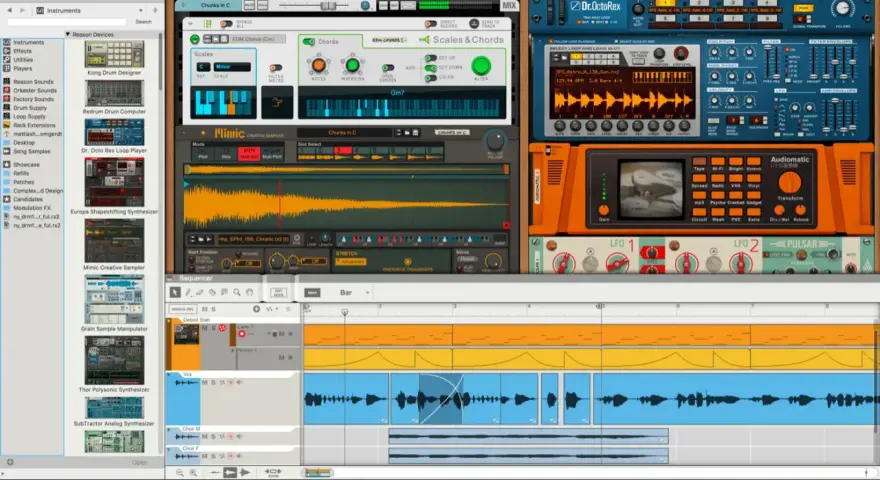The width and height of the screenshot is (880, 480).
Task: Click the Chunks in C mixer volume fader
Action: (328, 6)
